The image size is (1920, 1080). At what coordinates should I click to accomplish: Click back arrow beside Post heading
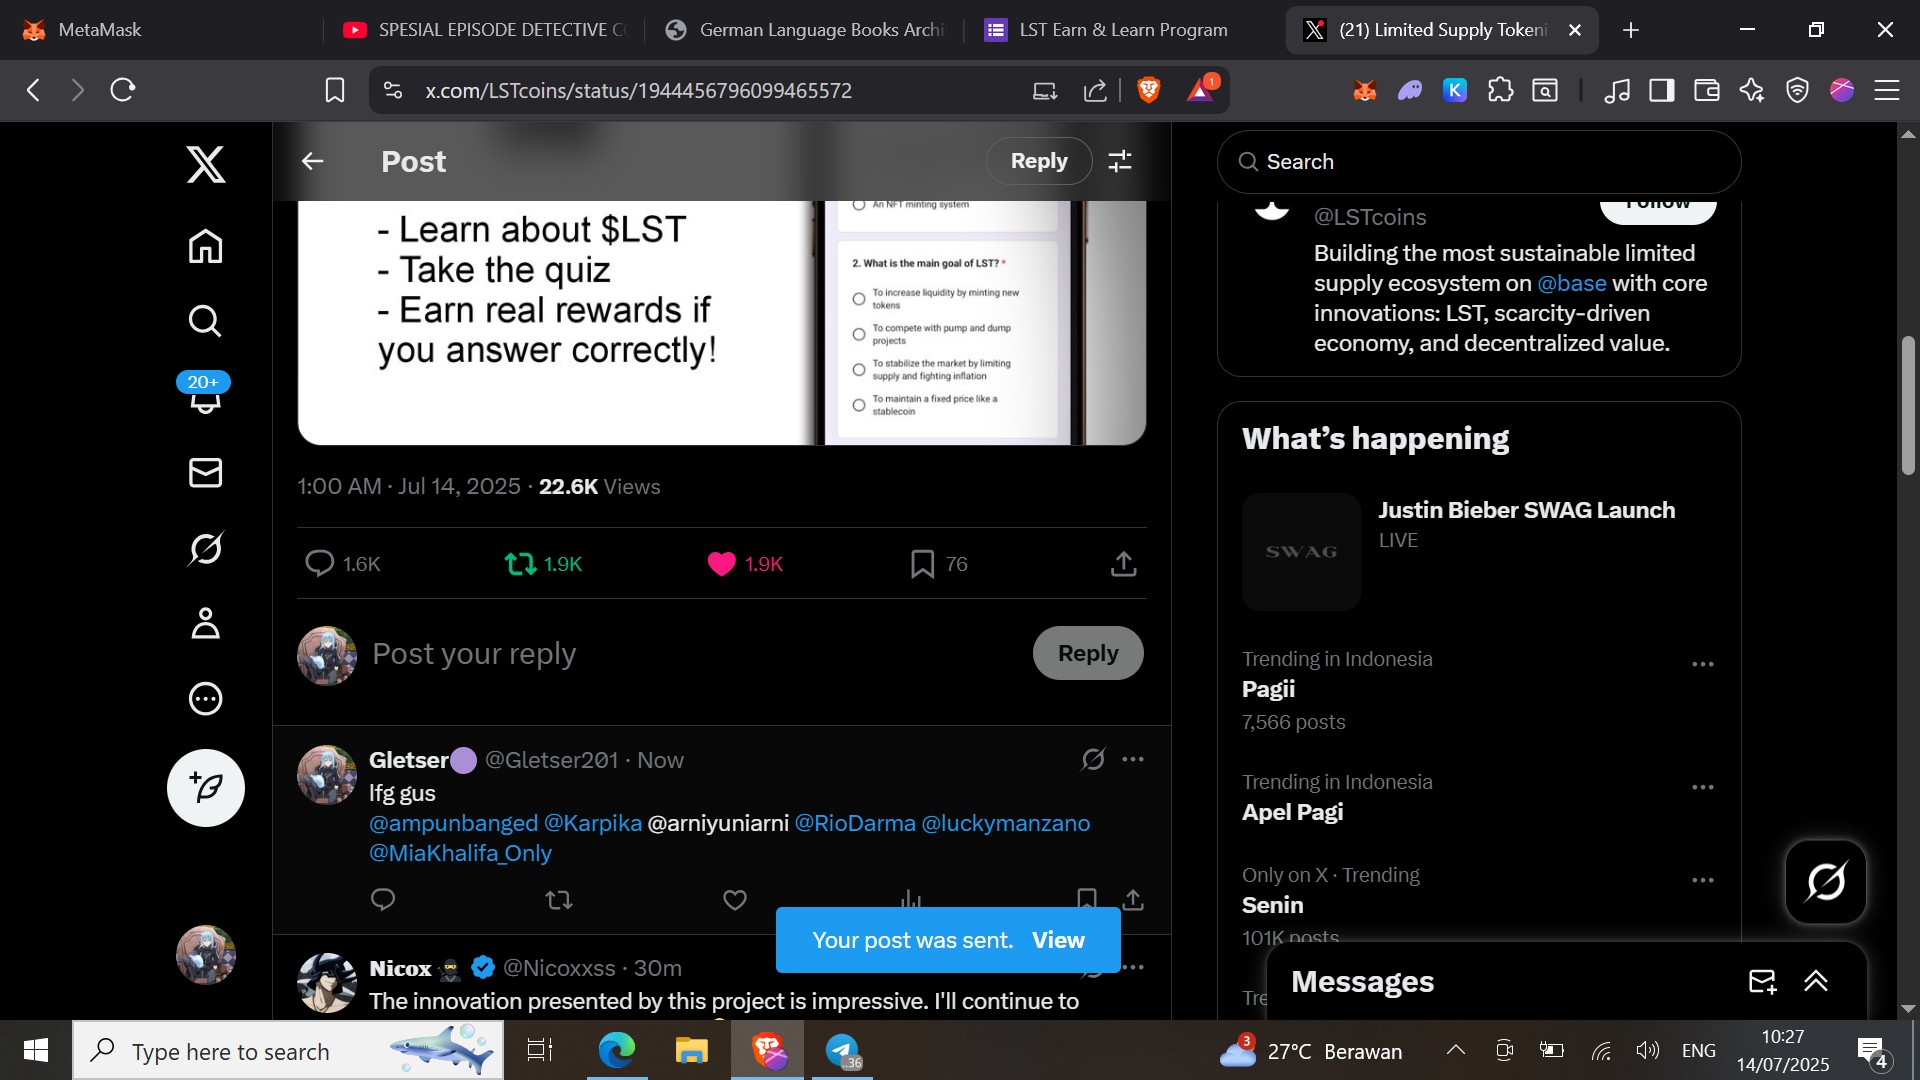[313, 161]
